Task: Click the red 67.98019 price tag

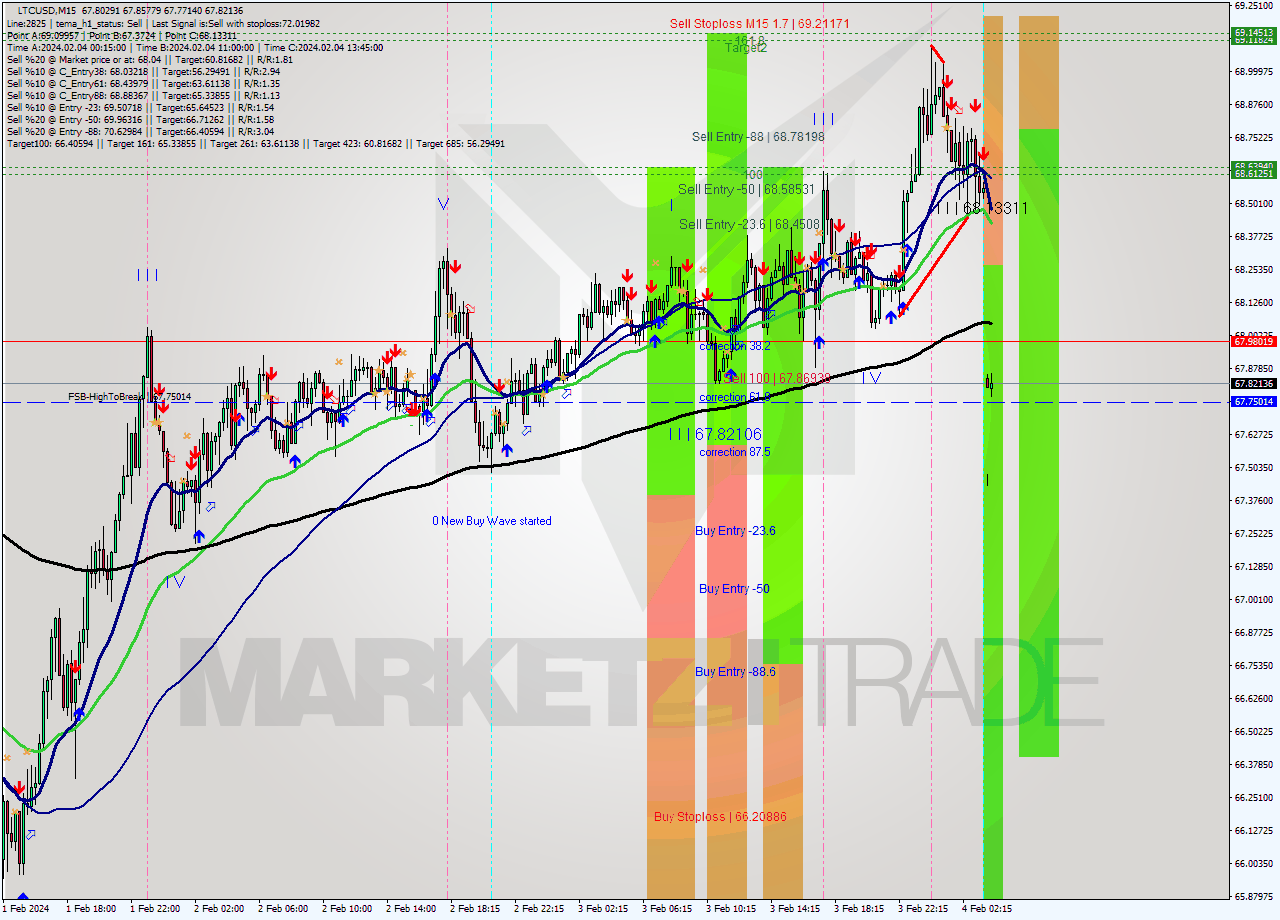Action: (x=1253, y=341)
